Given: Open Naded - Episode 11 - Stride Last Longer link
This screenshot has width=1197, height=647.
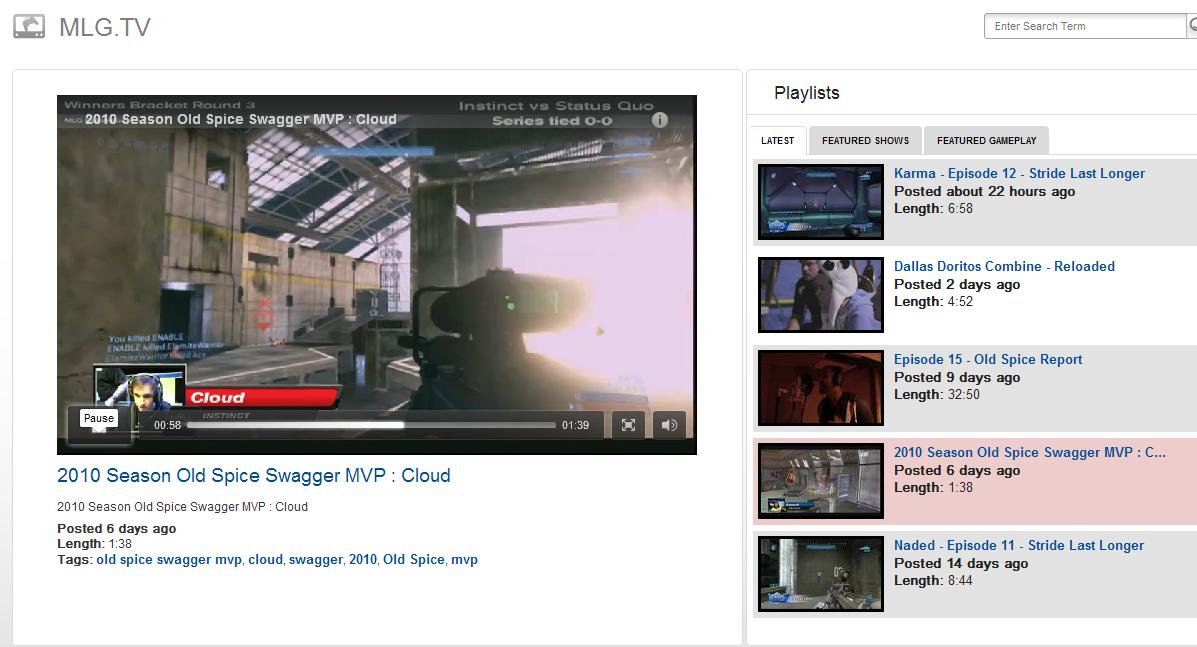Looking at the screenshot, I should pos(1019,546).
